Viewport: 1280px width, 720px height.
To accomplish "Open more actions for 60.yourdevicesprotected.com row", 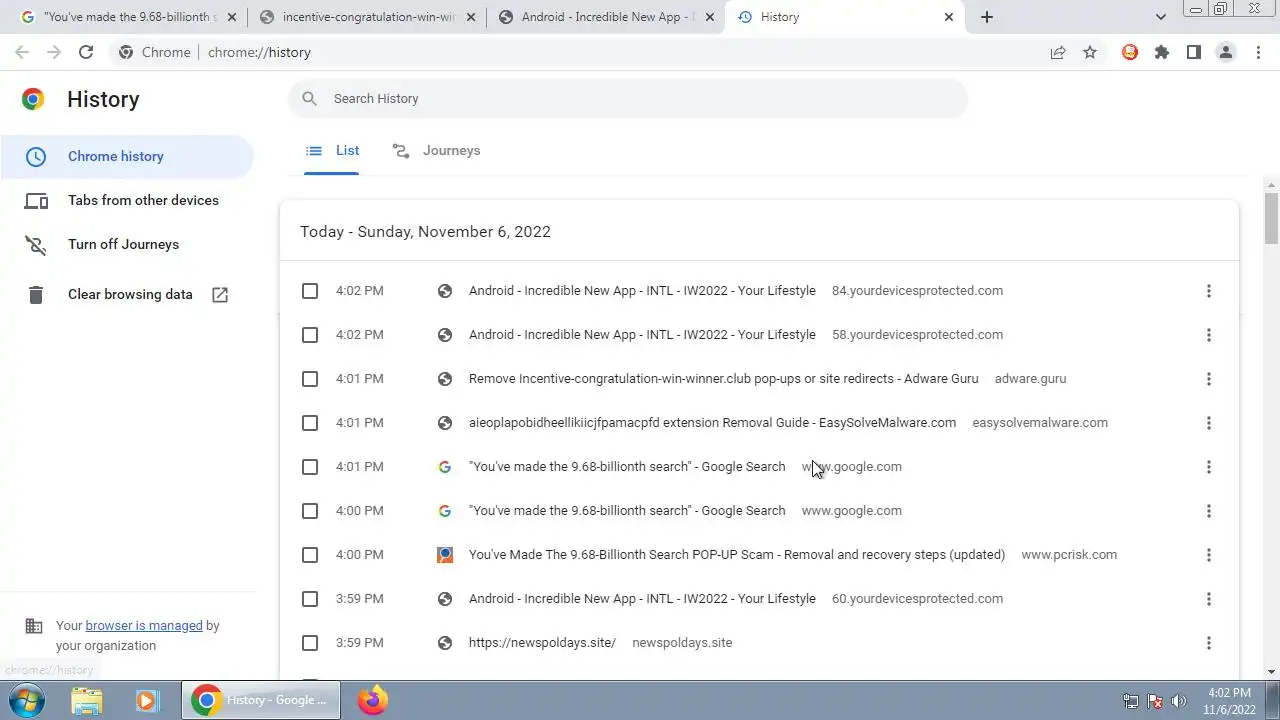I will [x=1208, y=599].
